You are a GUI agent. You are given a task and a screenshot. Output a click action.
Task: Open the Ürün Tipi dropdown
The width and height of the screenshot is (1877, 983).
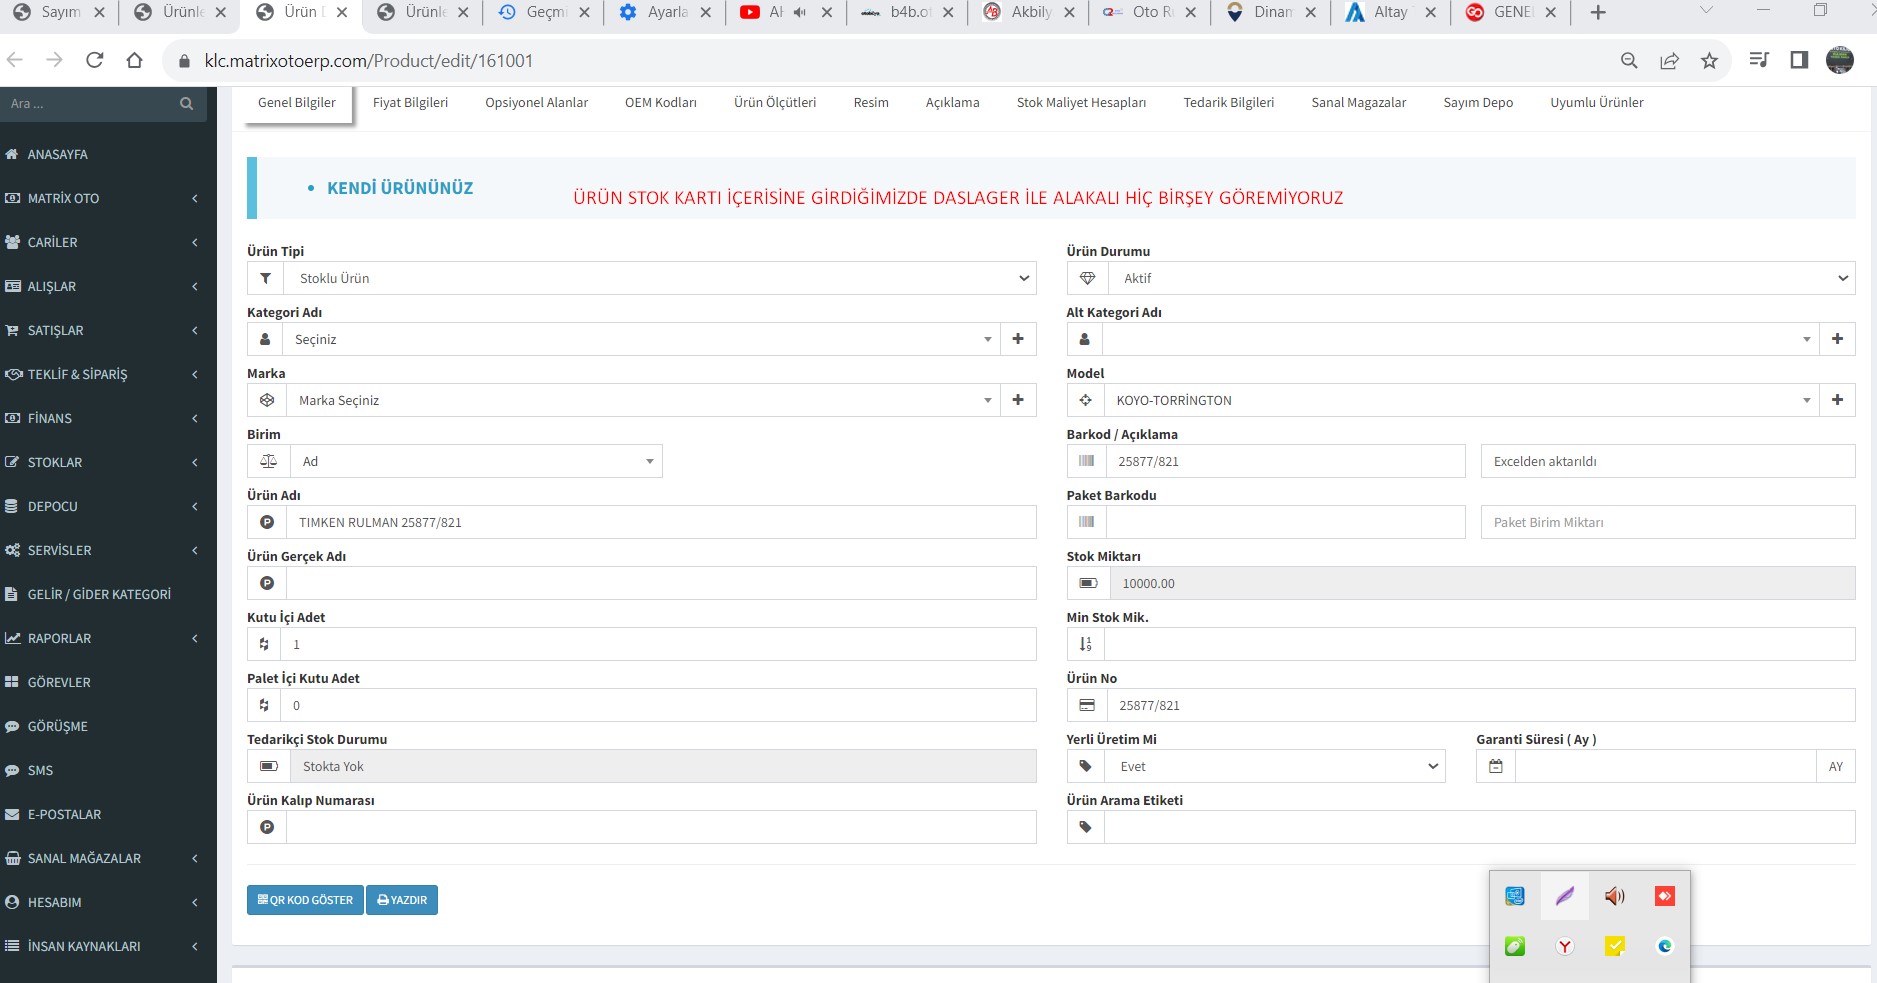[660, 278]
